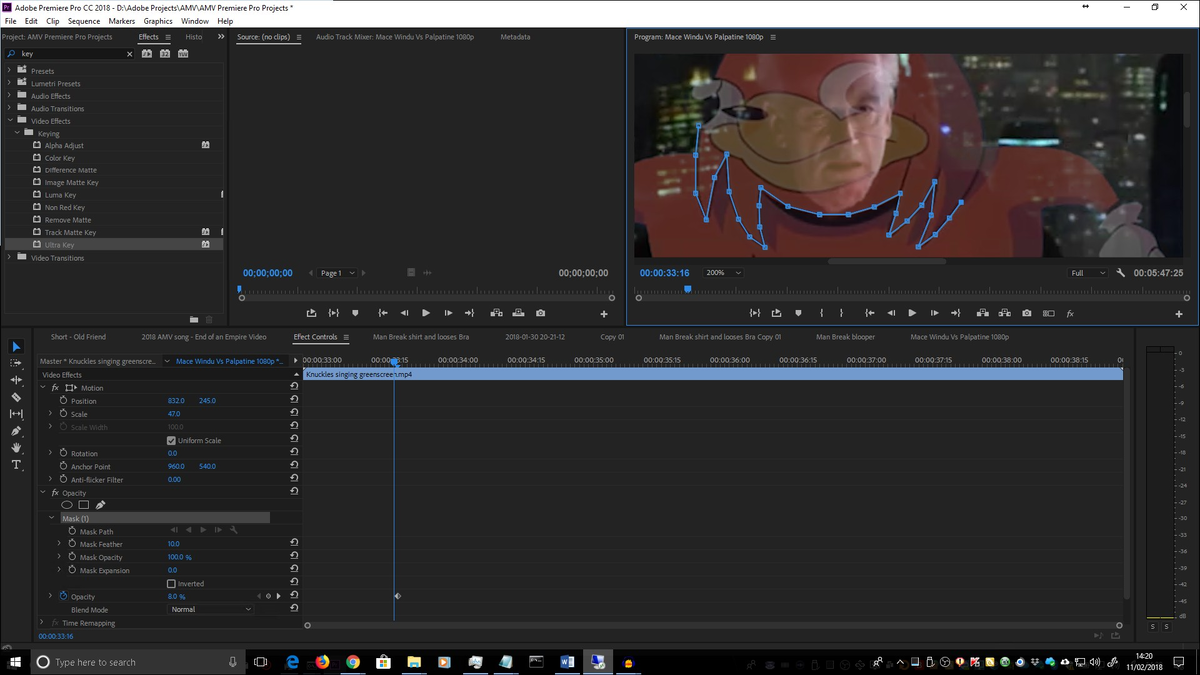The image size is (1200, 675).
Task: Open Chrome from the taskbar
Action: pyautogui.click(x=353, y=661)
